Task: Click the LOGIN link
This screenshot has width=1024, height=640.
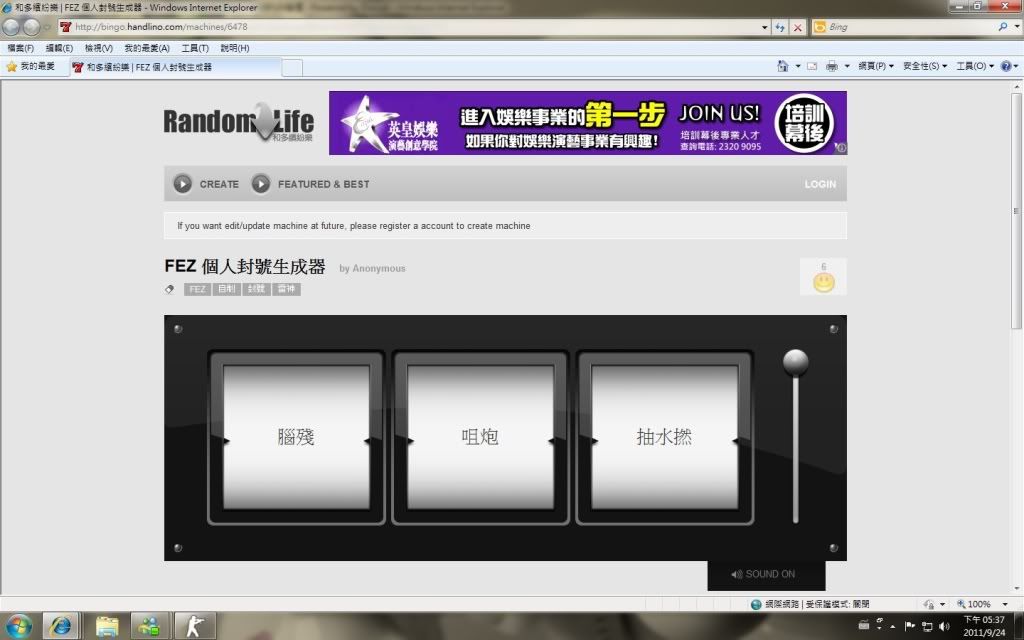Action: 820,184
